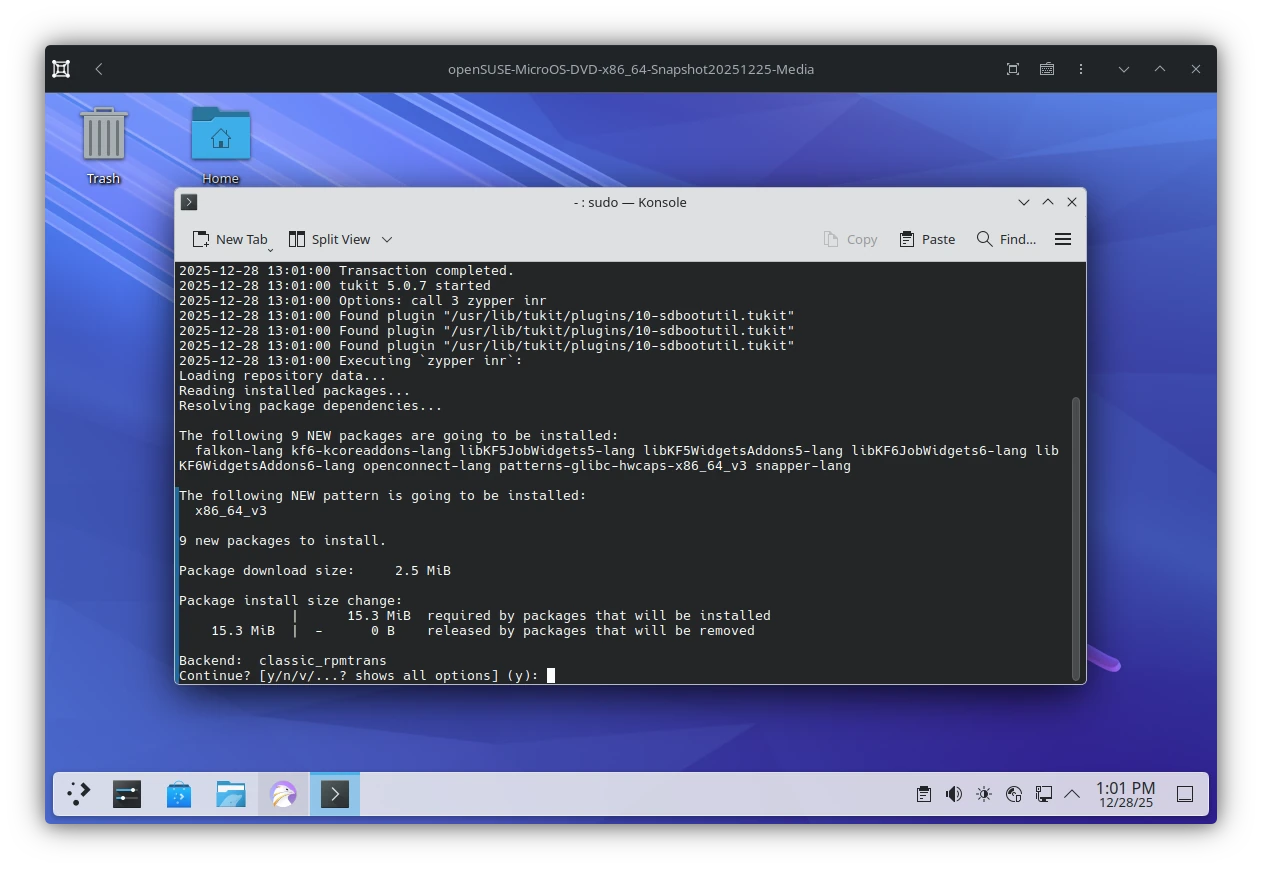Open Firefox from the taskbar
The image size is (1262, 869).
pos(283,794)
